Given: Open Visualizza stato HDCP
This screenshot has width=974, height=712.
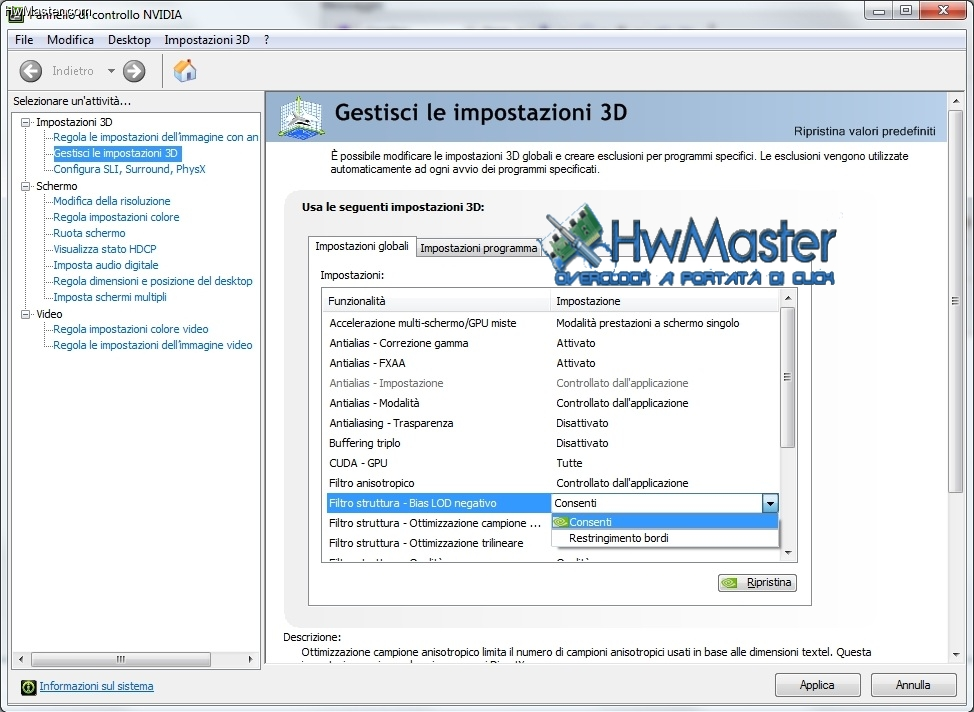Looking at the screenshot, I should (x=105, y=249).
